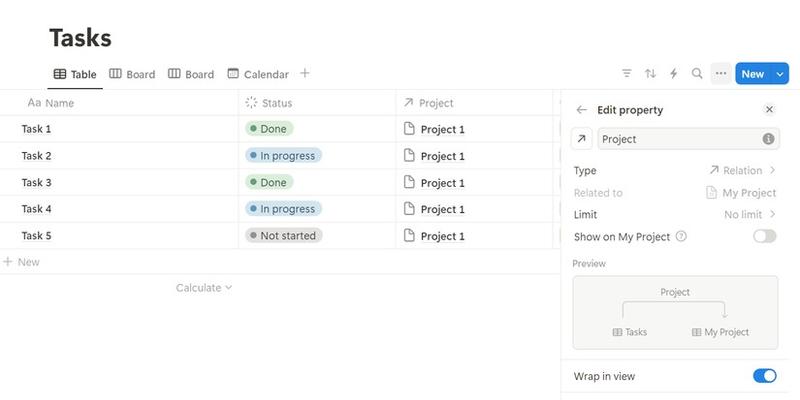Click the blue New button

[x=753, y=74]
